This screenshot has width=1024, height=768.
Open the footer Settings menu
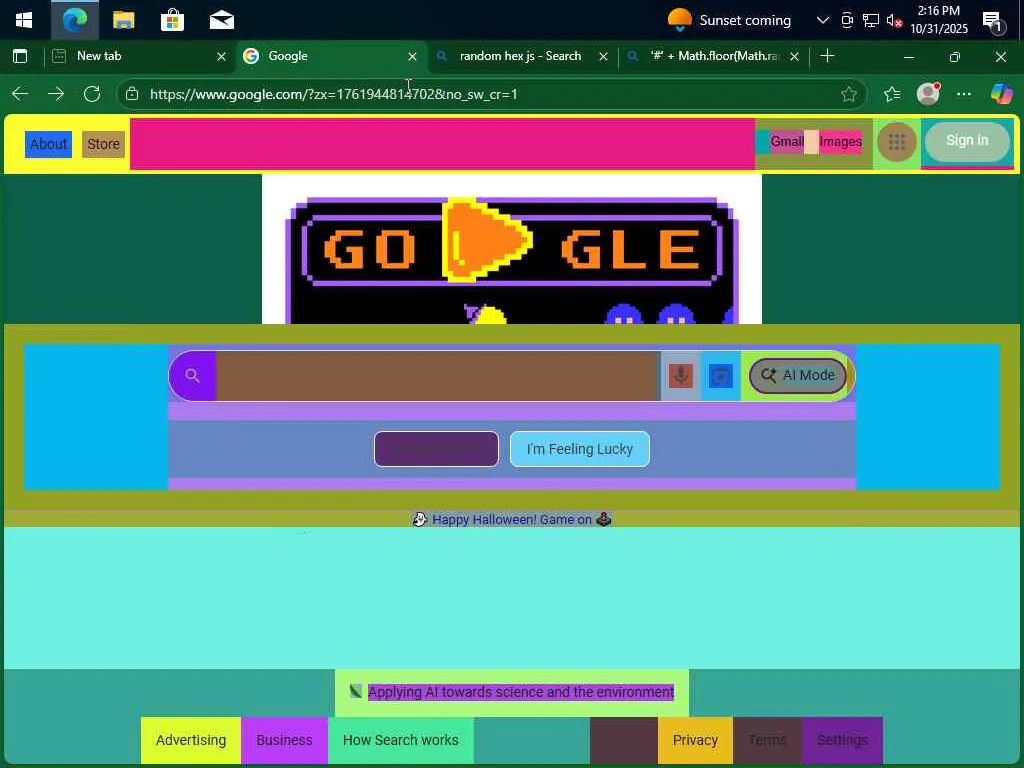[x=842, y=741]
